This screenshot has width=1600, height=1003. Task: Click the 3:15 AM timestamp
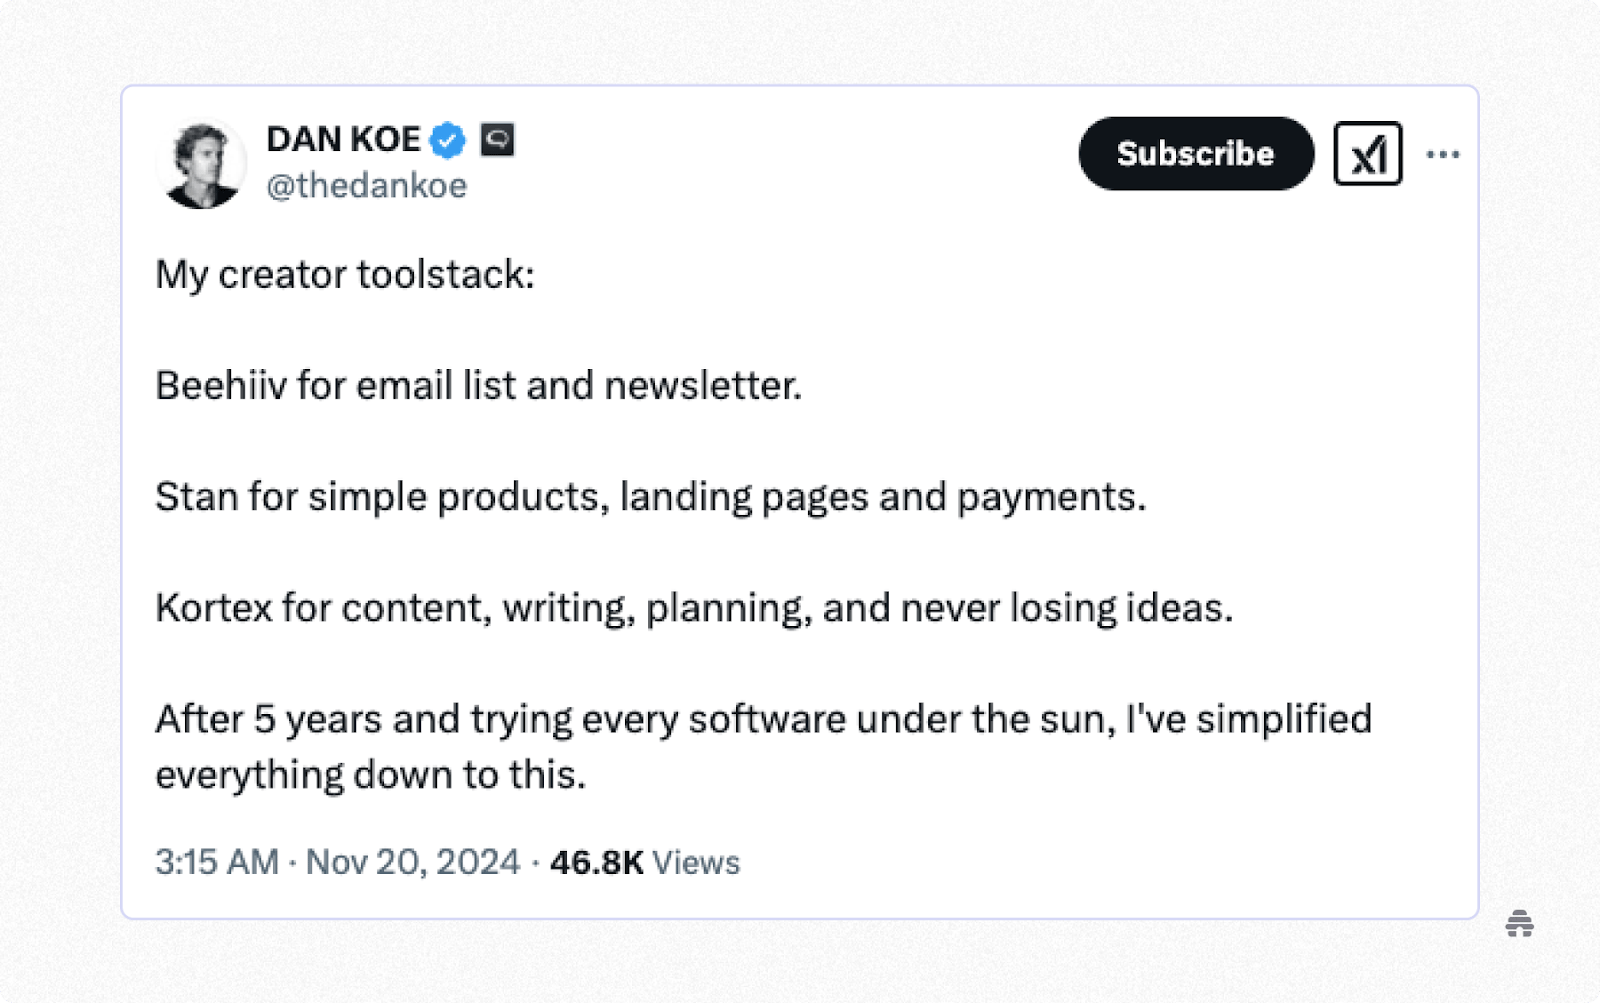click(x=217, y=862)
